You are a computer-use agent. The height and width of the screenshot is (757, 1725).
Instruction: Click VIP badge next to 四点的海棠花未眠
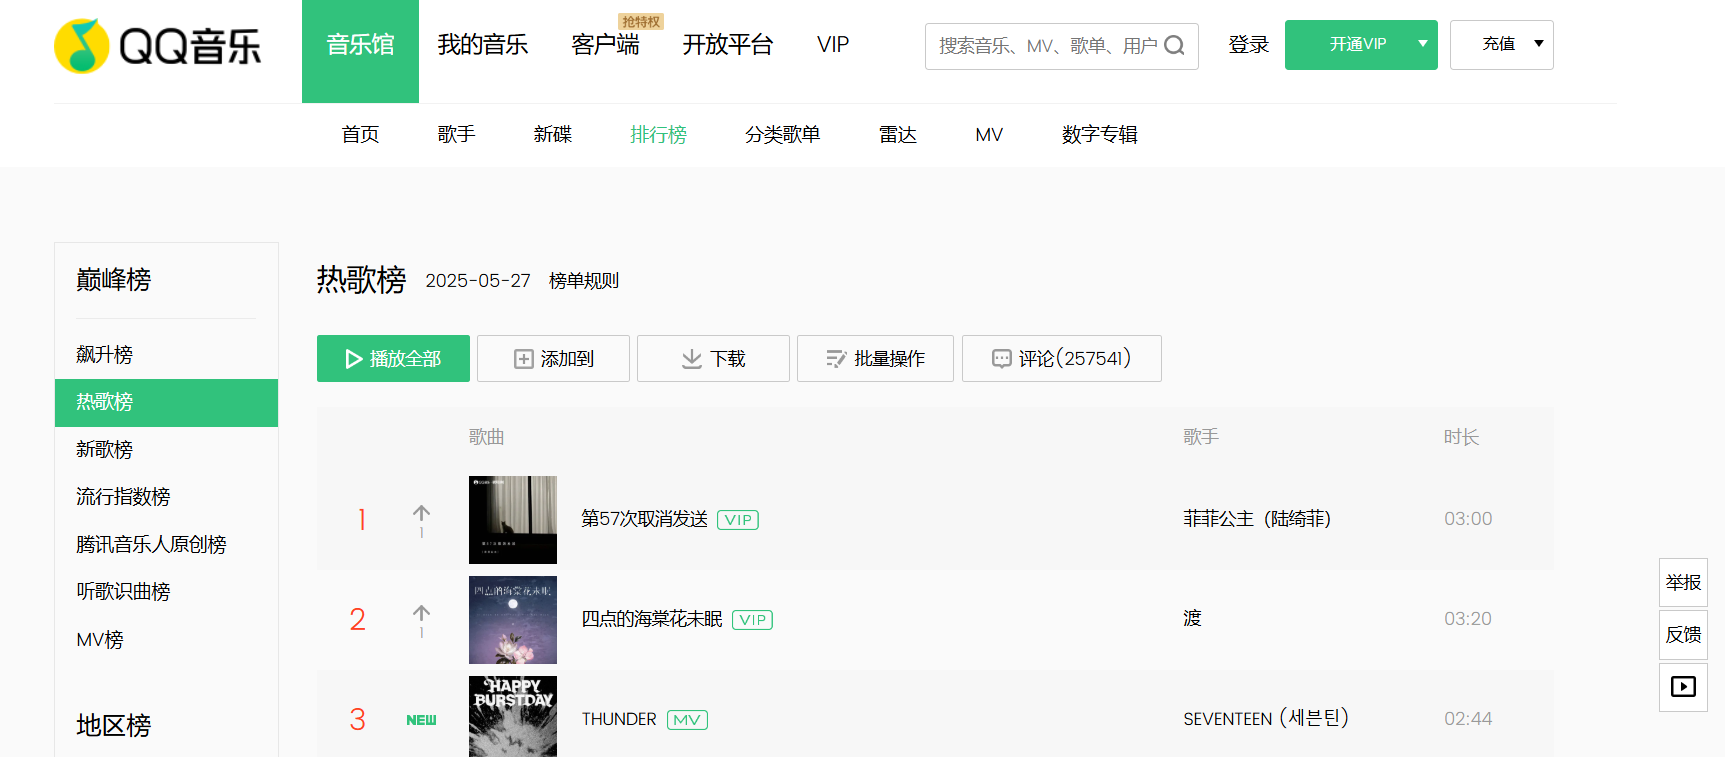tap(753, 620)
